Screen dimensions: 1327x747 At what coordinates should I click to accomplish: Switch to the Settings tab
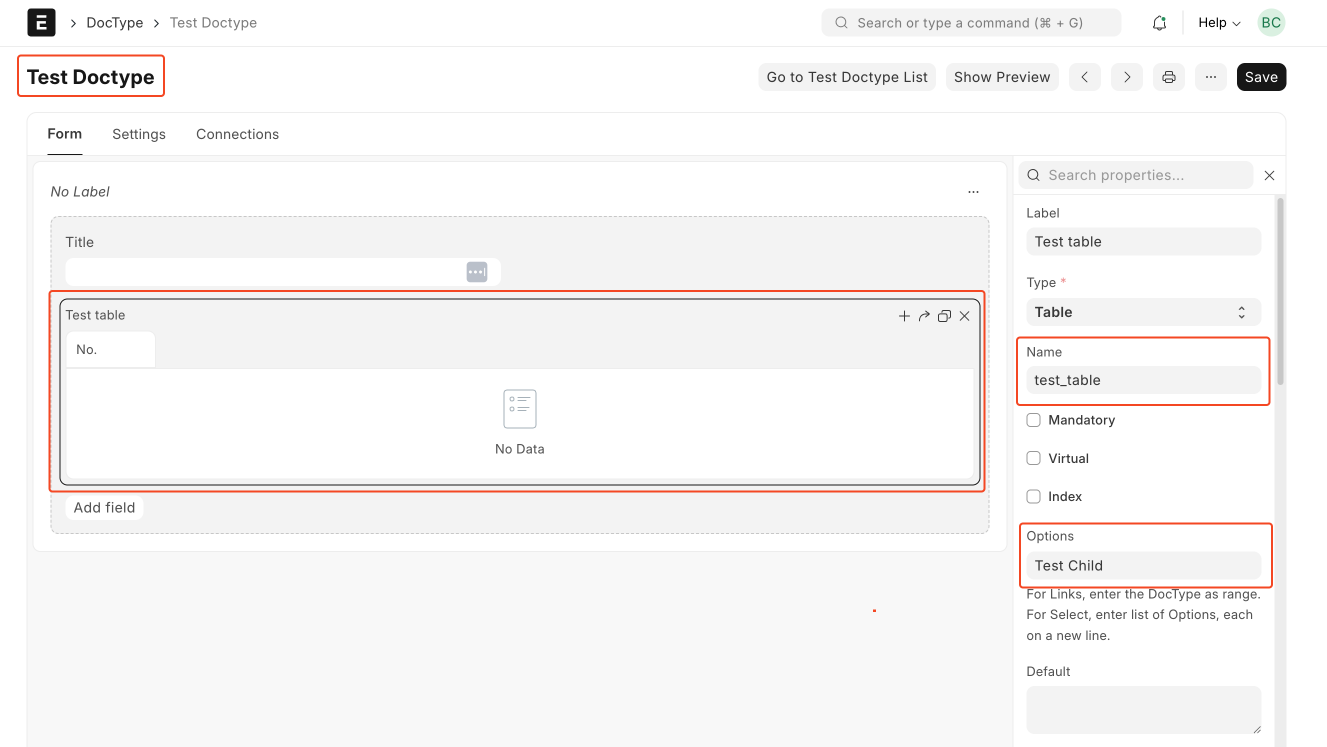pyautogui.click(x=139, y=134)
